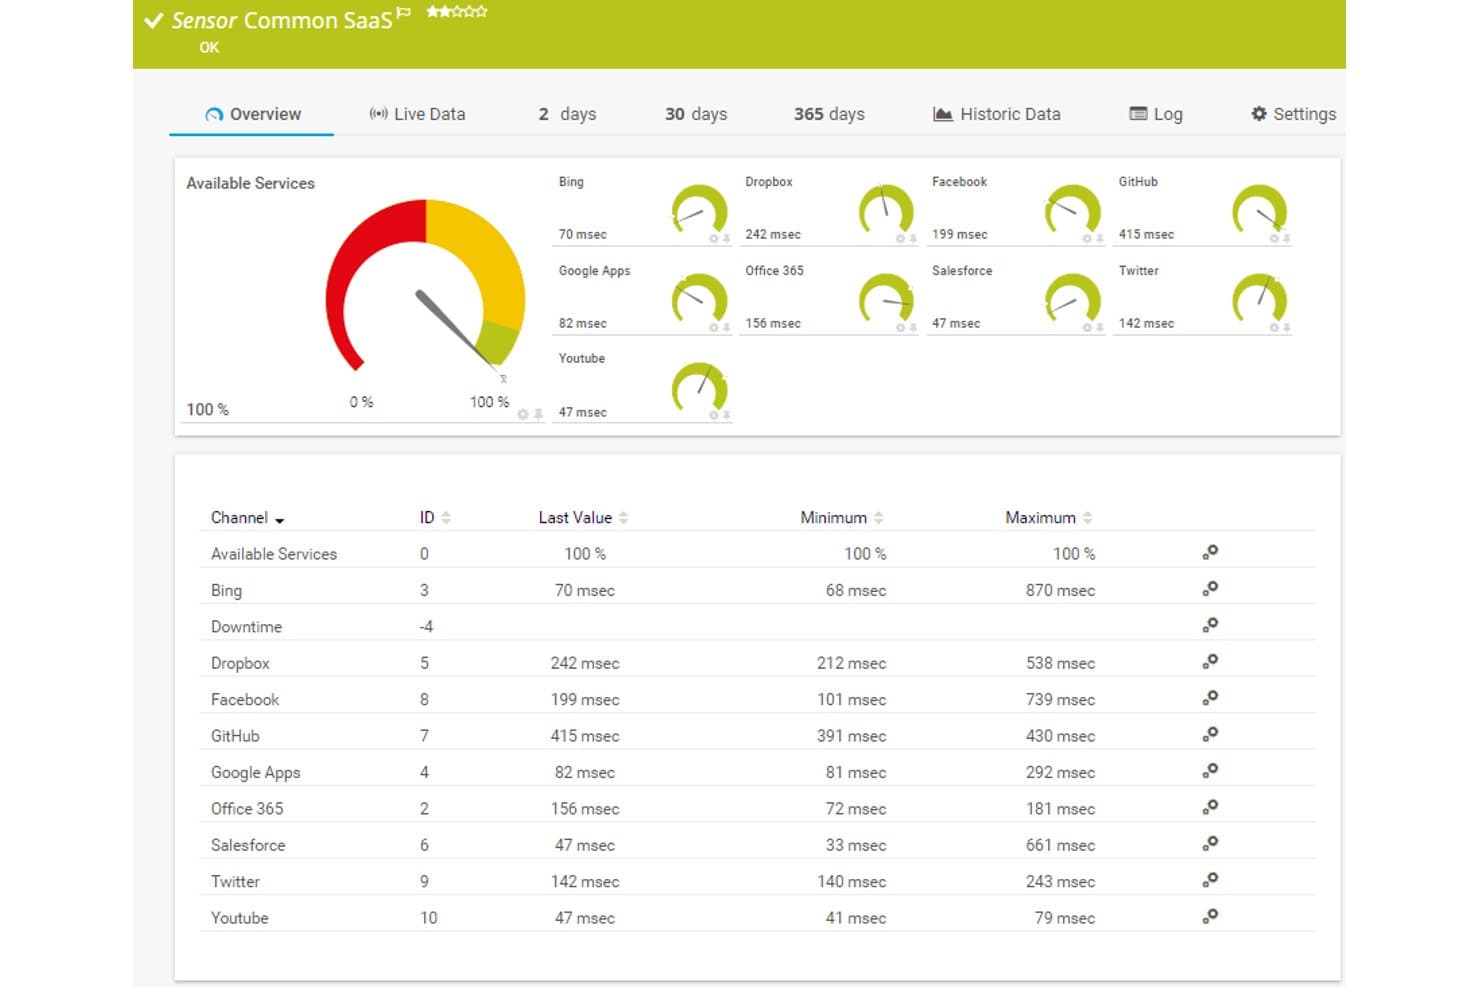Select the 365 days tab
The image size is (1480, 987).
[x=829, y=114]
